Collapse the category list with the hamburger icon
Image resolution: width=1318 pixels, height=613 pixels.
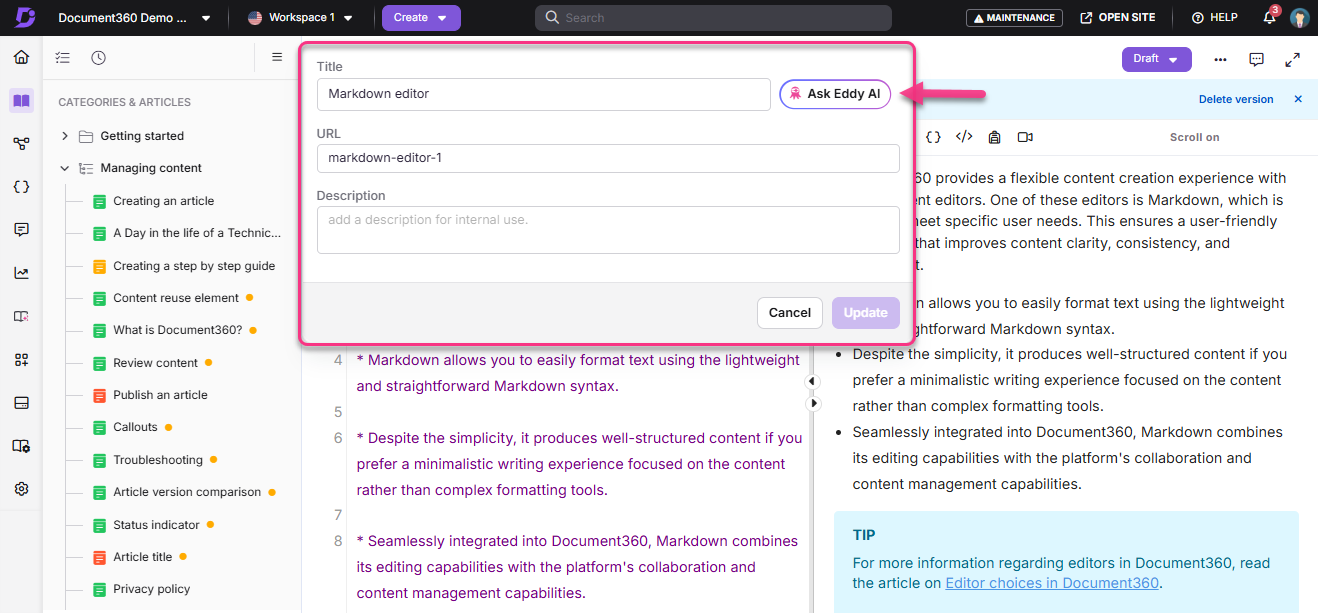coord(277,57)
